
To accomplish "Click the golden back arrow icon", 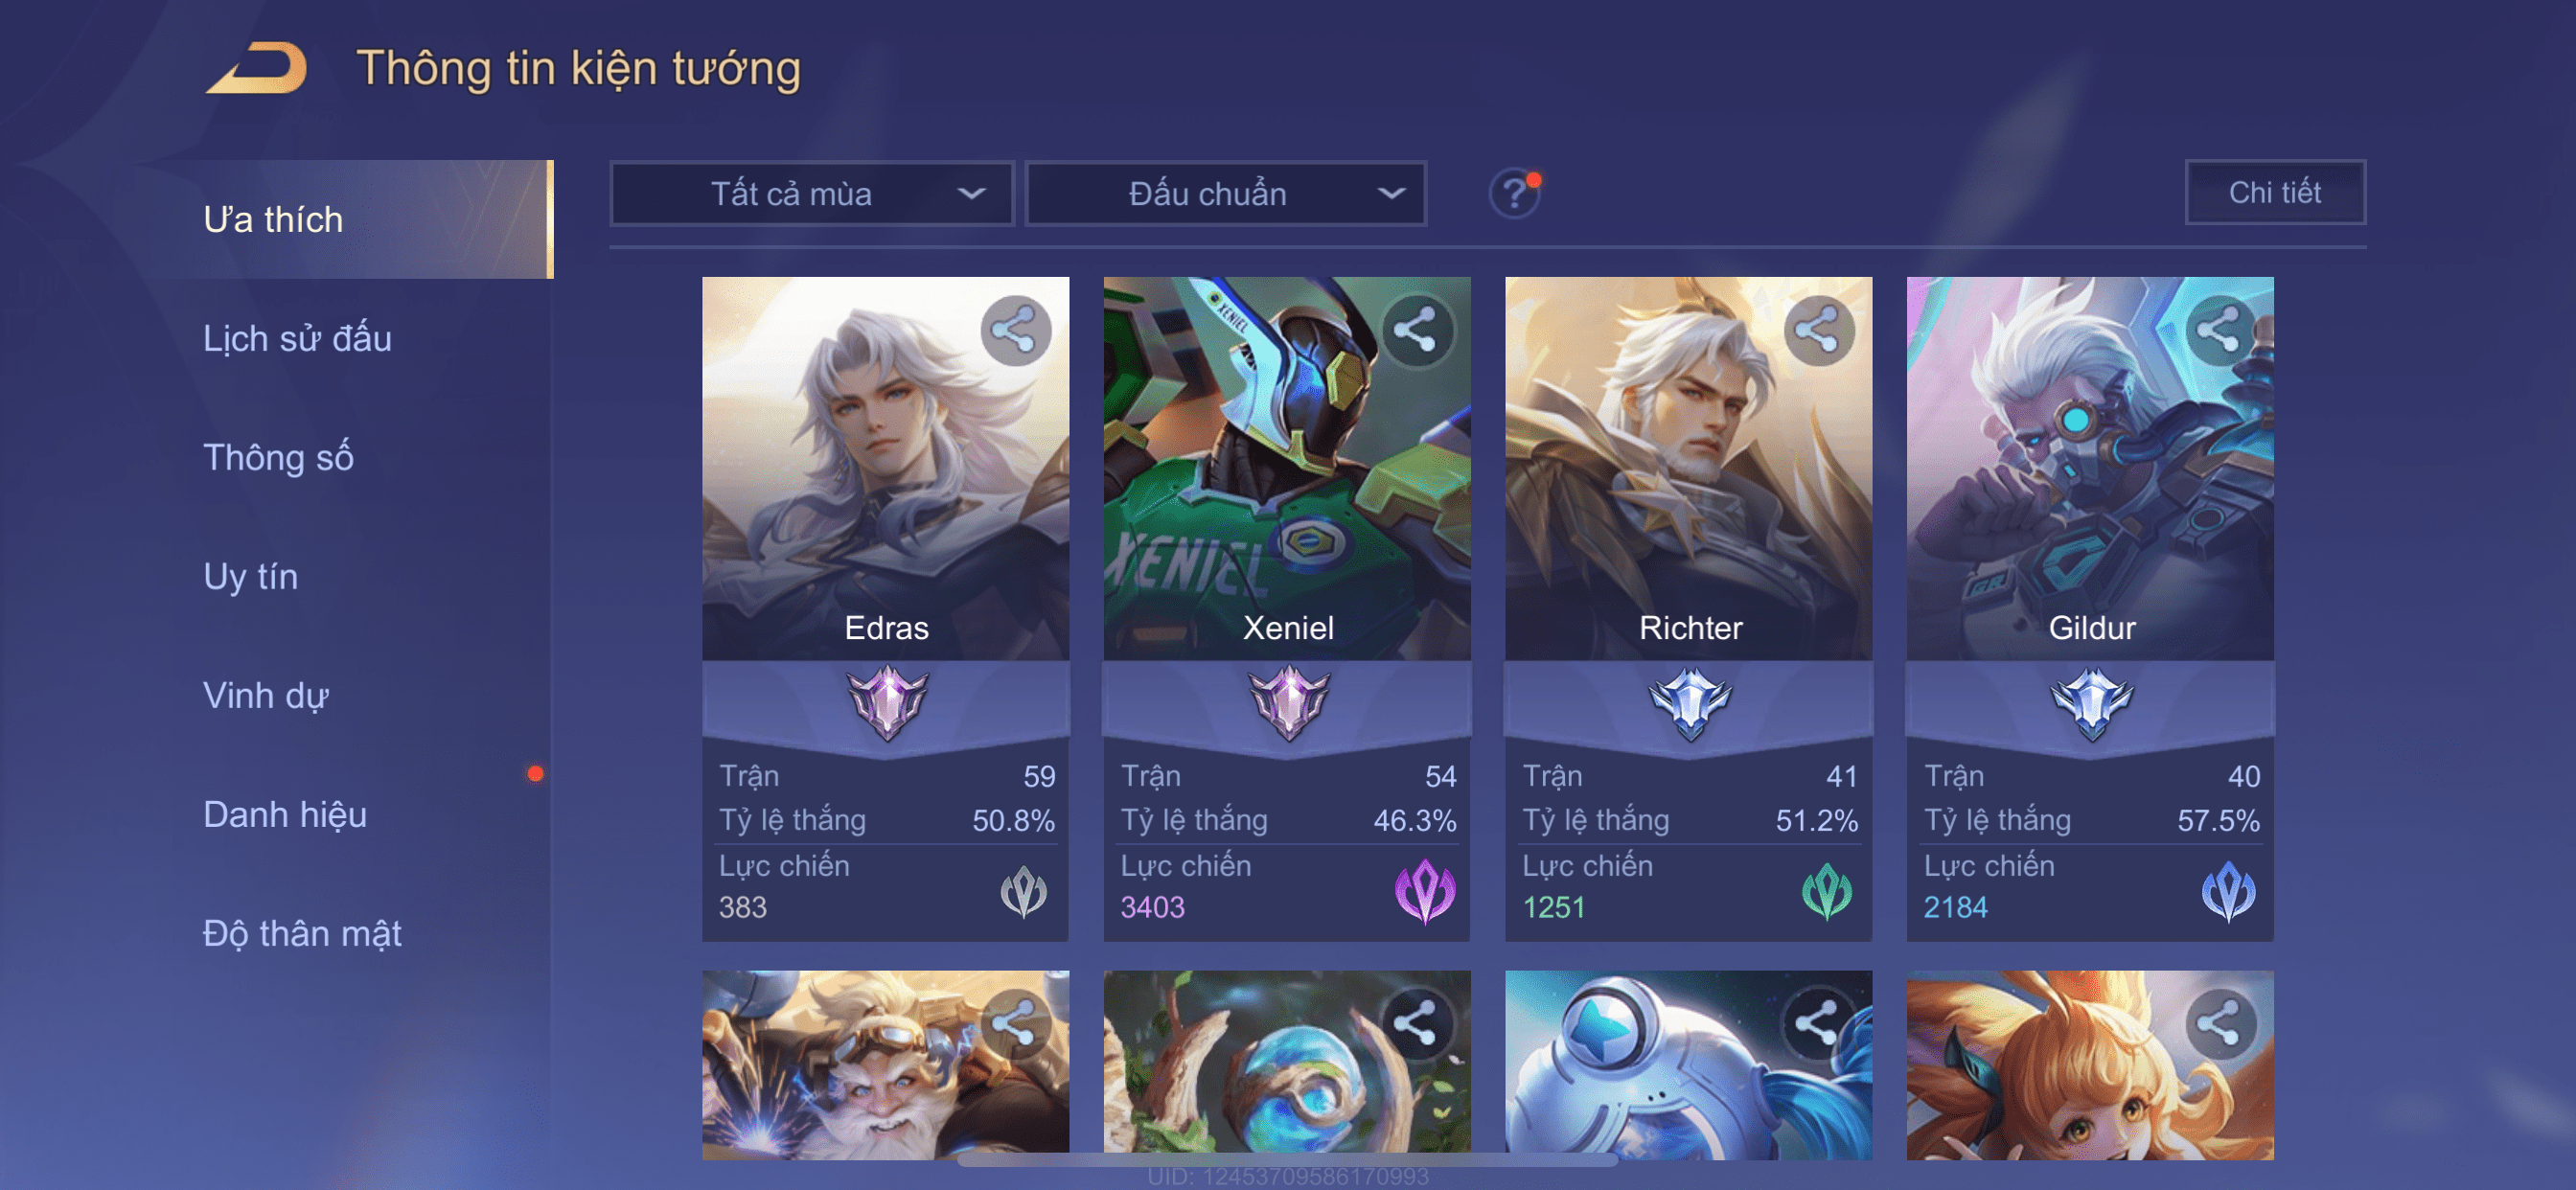I will coord(258,68).
